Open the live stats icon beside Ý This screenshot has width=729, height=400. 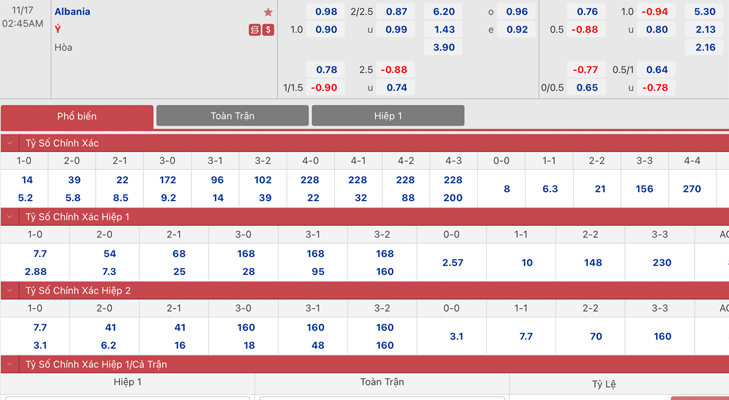pos(254,30)
